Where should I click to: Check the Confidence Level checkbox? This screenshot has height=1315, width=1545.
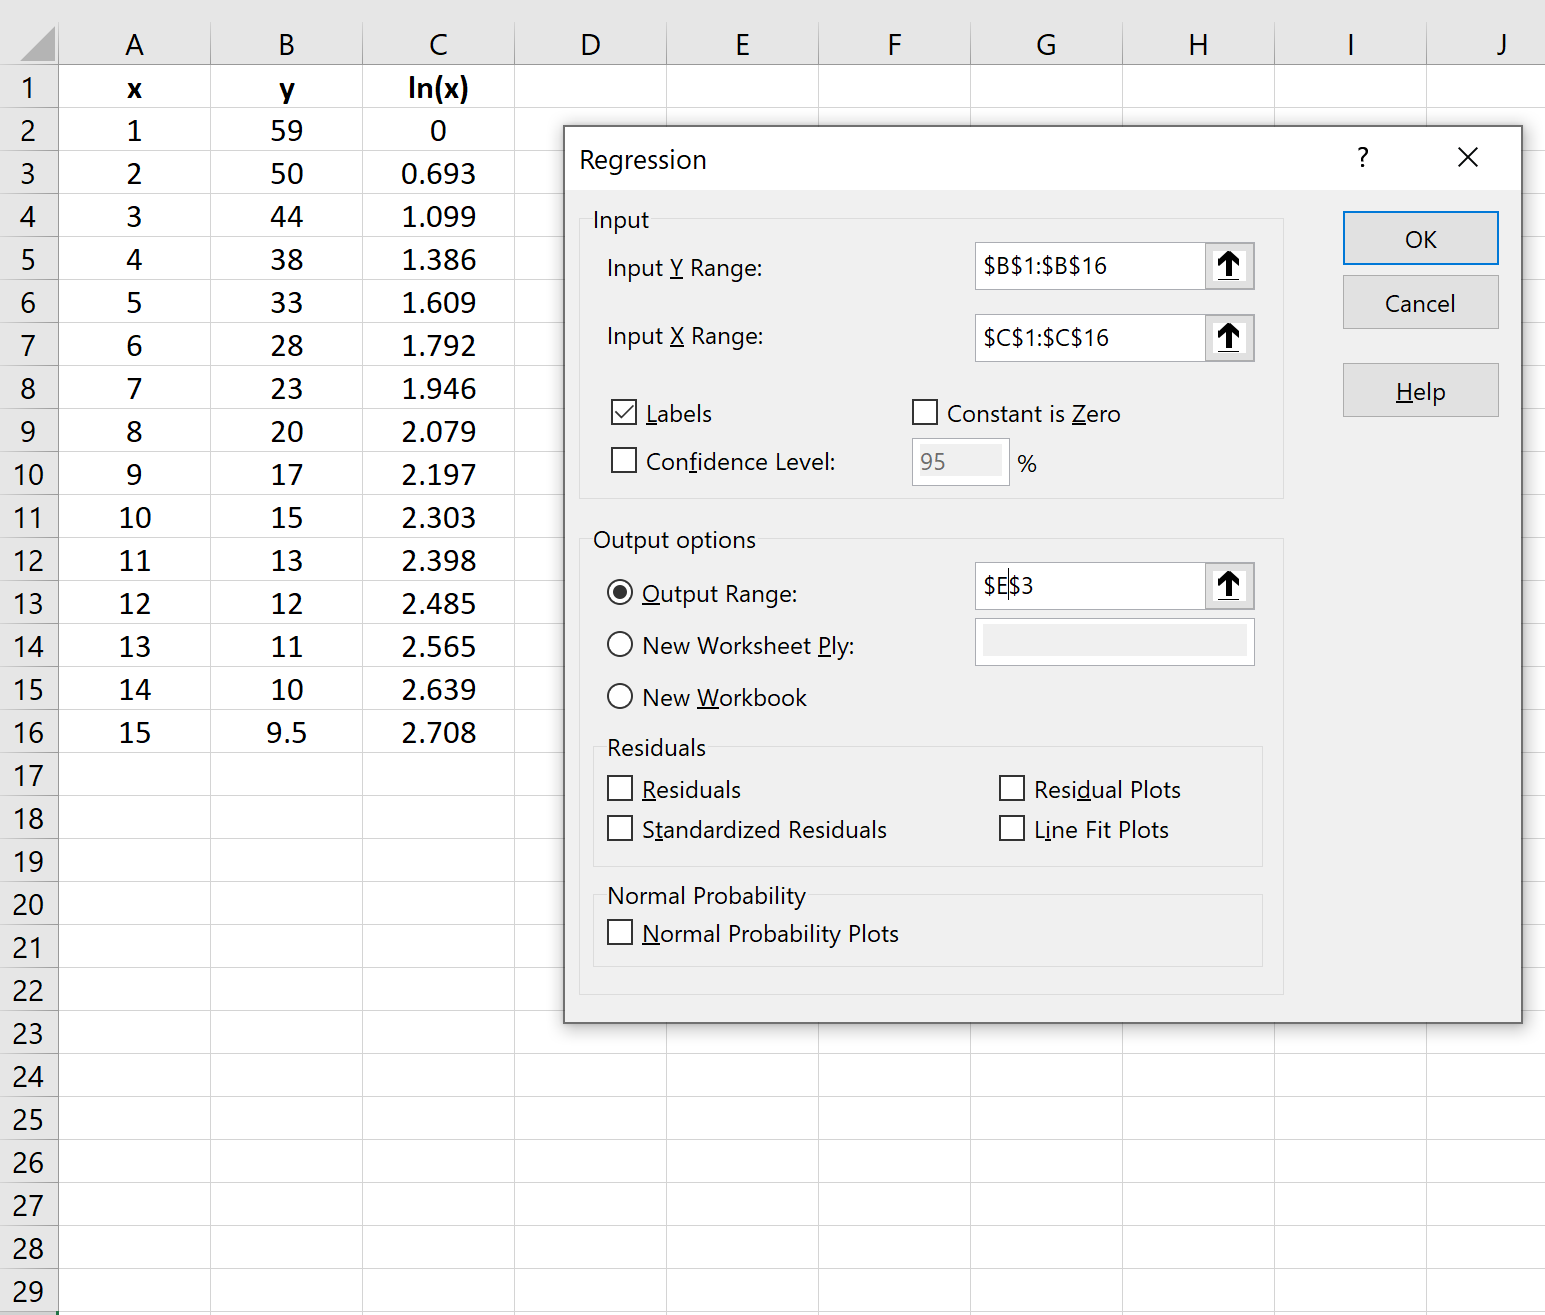coord(624,460)
